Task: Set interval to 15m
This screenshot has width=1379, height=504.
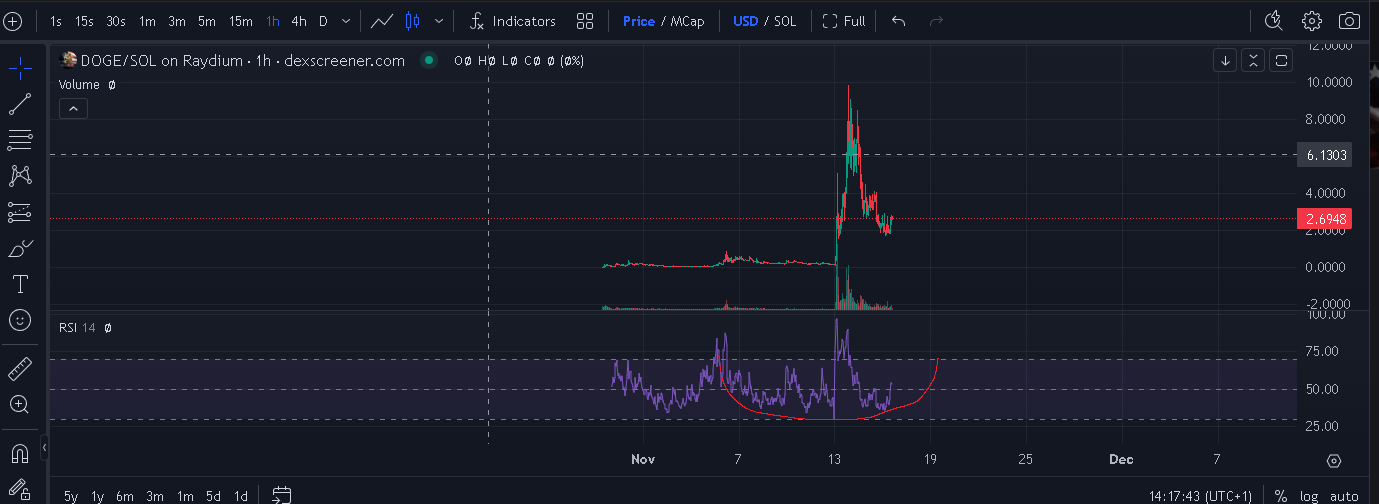Action: (241, 20)
